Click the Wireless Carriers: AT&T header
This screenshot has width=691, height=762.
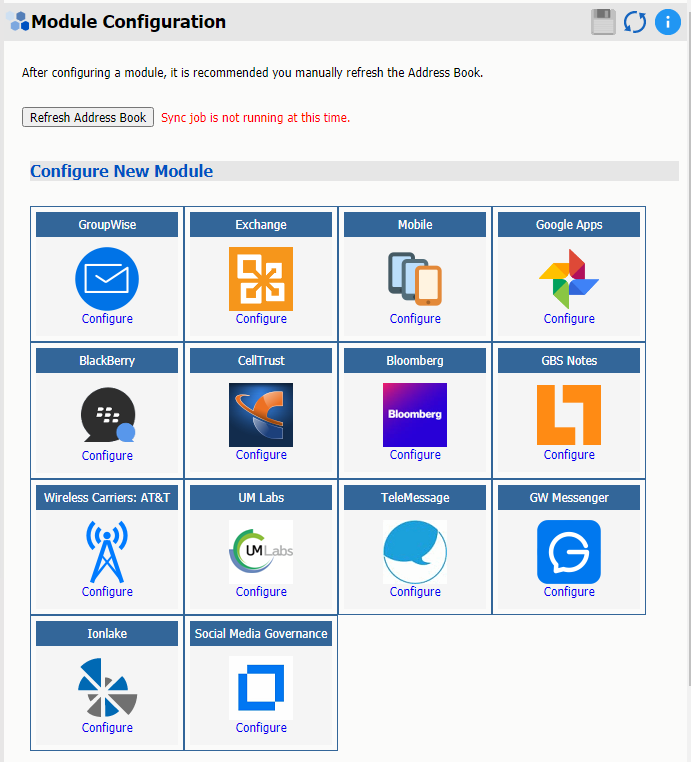pyautogui.click(x=107, y=498)
